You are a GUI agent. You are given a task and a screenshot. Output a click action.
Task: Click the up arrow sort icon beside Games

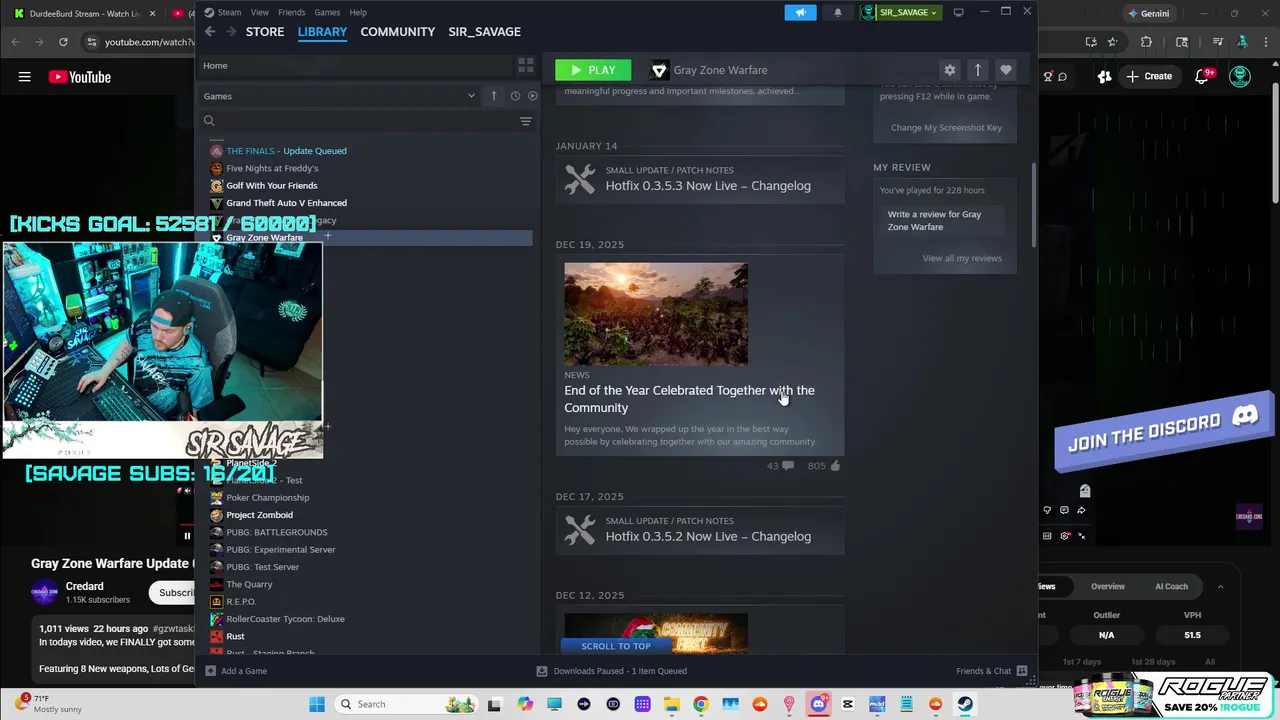[493, 96]
